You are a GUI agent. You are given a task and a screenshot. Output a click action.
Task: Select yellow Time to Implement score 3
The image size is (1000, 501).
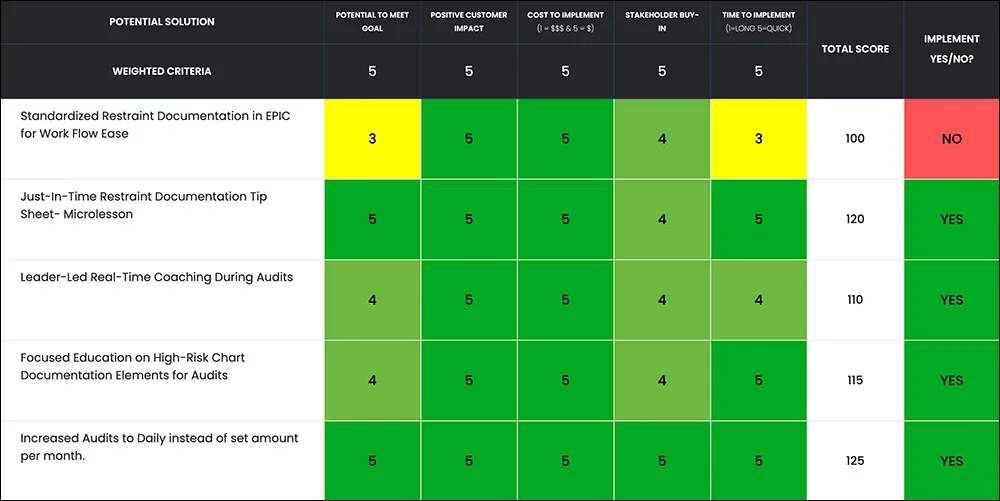758,138
